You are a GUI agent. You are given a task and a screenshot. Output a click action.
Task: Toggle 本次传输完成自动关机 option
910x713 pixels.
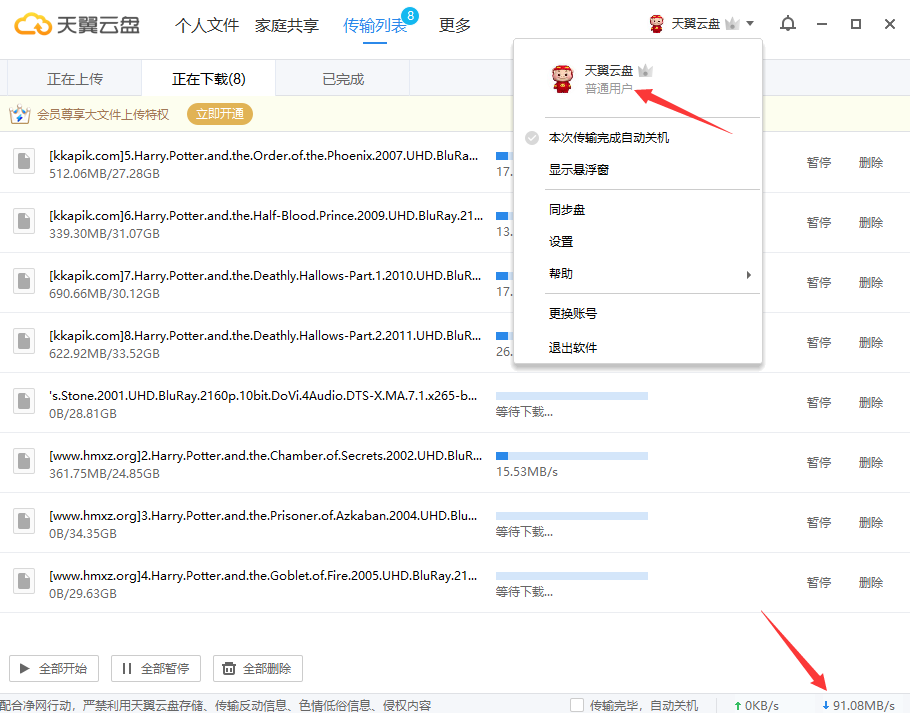(608, 138)
